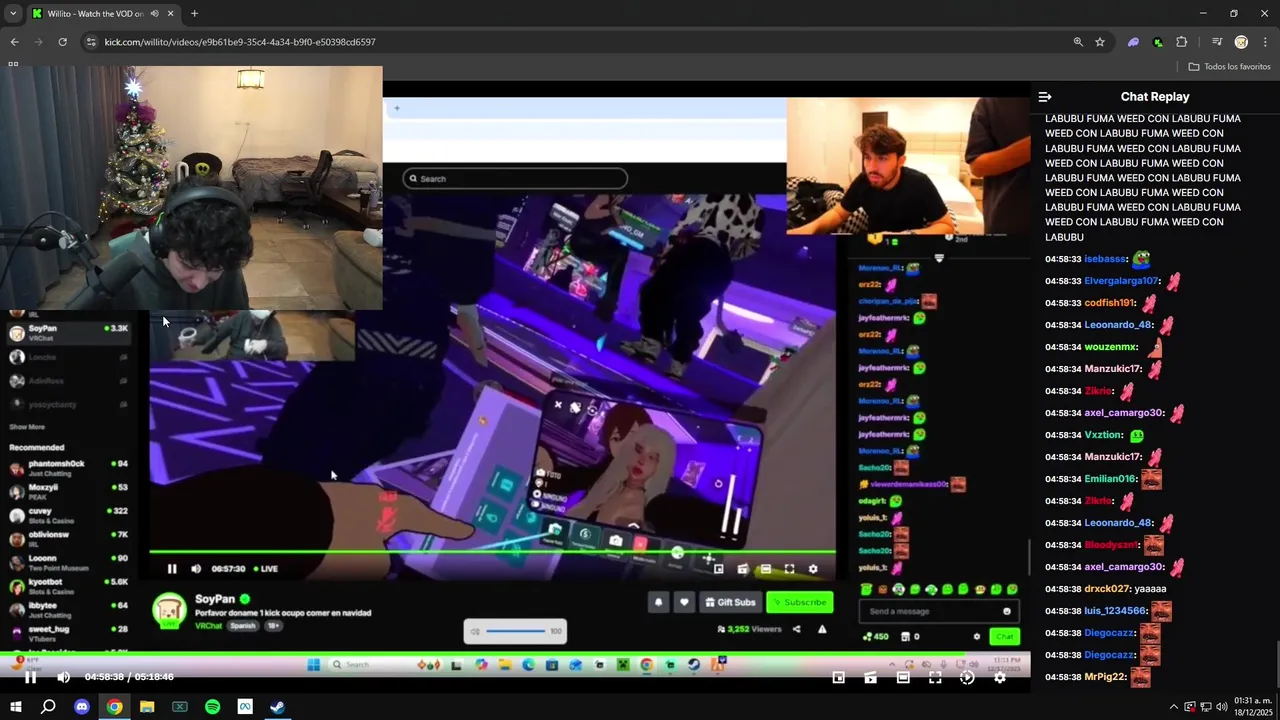Viewport: 1280px width, 720px height.
Task: Click the Chat Replay heading
Action: pyautogui.click(x=1155, y=97)
